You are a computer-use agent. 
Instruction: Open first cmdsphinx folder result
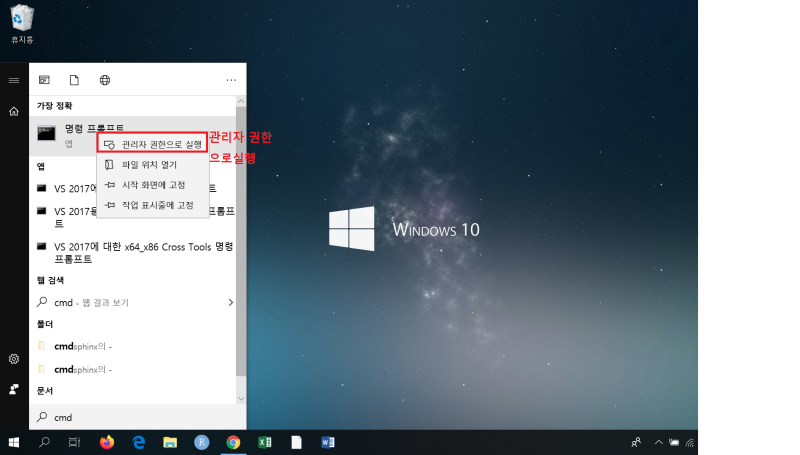click(x=135, y=346)
